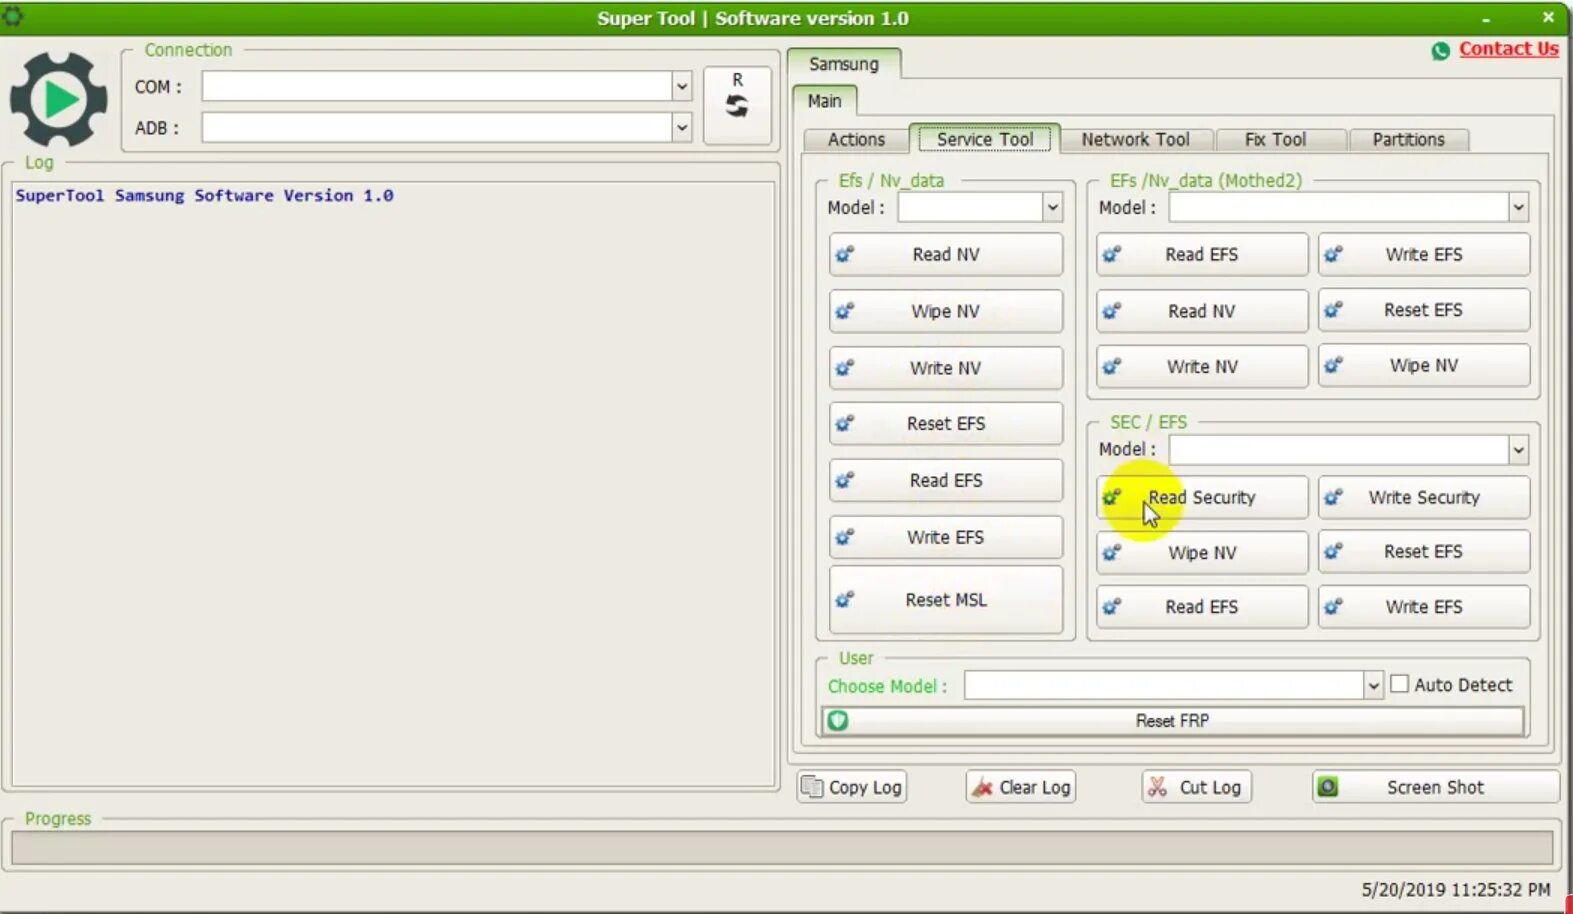Toggle the Auto Detect checkbox
The height and width of the screenshot is (914, 1573).
1400,684
